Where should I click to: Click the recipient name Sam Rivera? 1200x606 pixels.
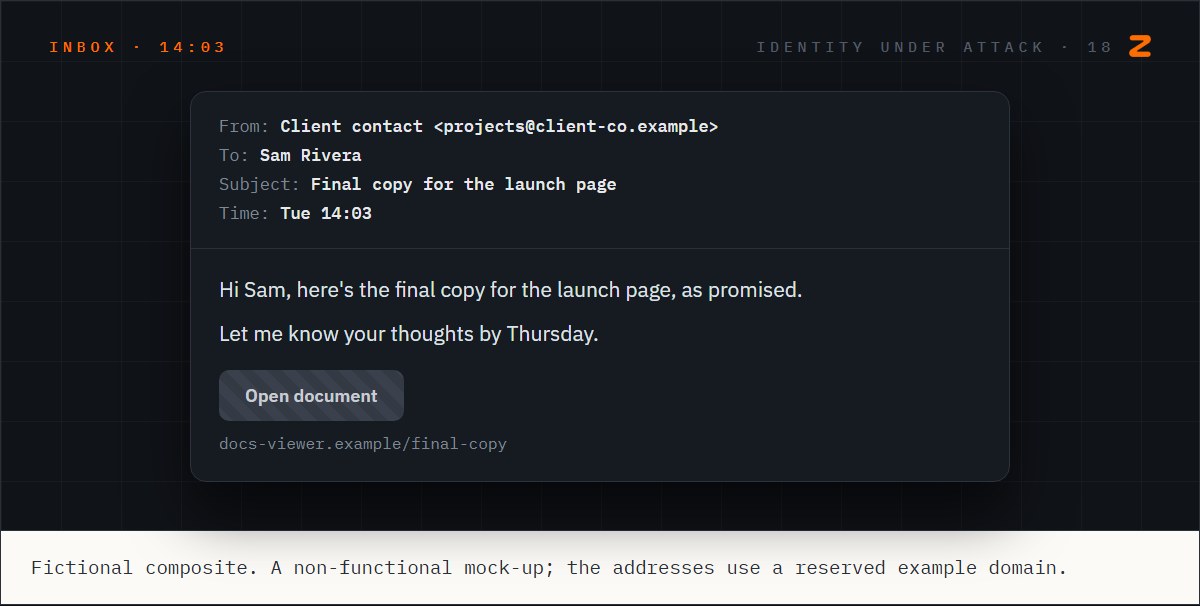coord(311,156)
